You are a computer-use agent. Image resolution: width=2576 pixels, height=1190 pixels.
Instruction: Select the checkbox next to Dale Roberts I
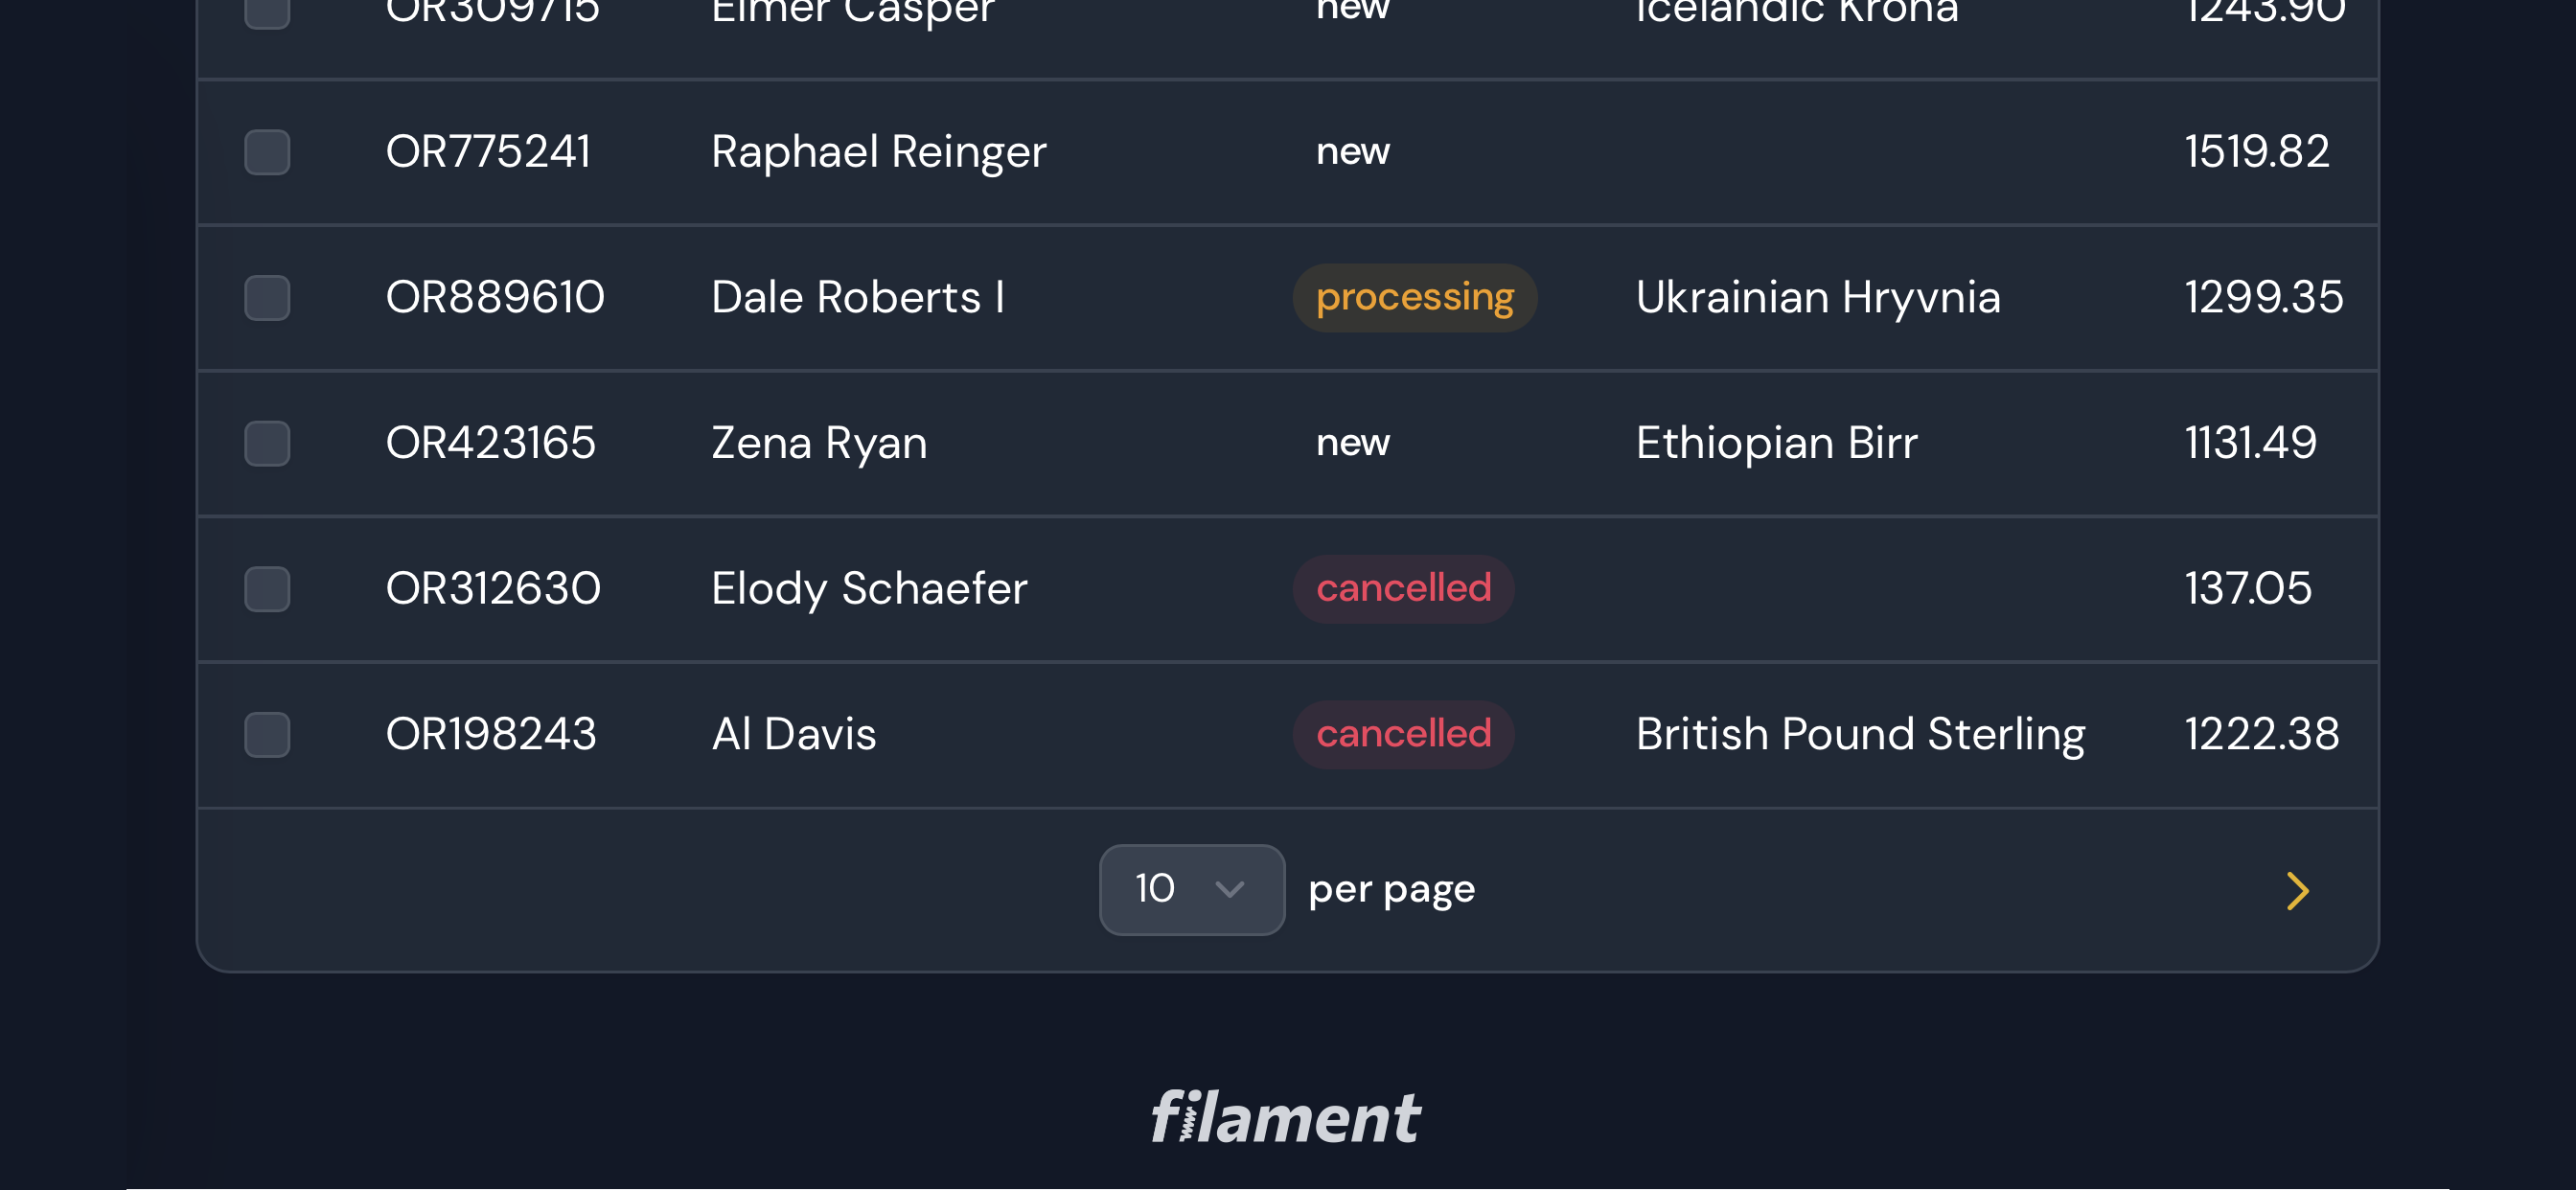click(267, 298)
